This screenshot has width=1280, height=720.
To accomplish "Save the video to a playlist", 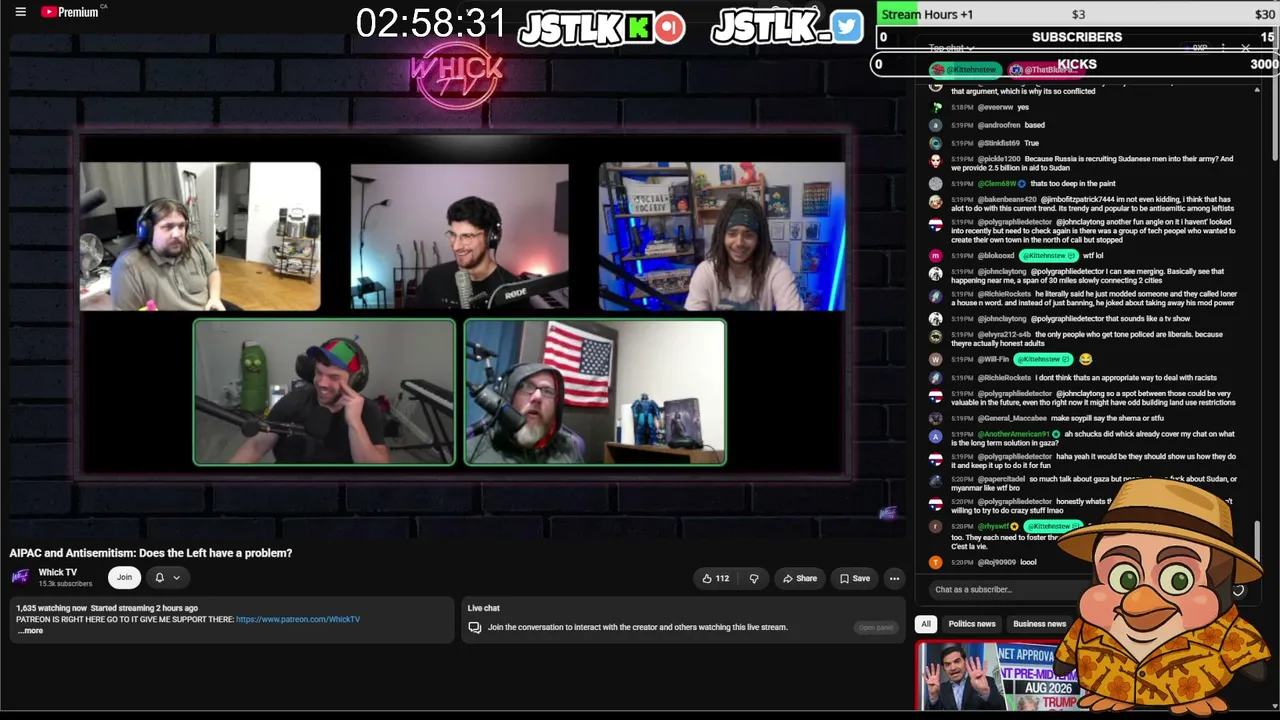I will click(x=855, y=578).
